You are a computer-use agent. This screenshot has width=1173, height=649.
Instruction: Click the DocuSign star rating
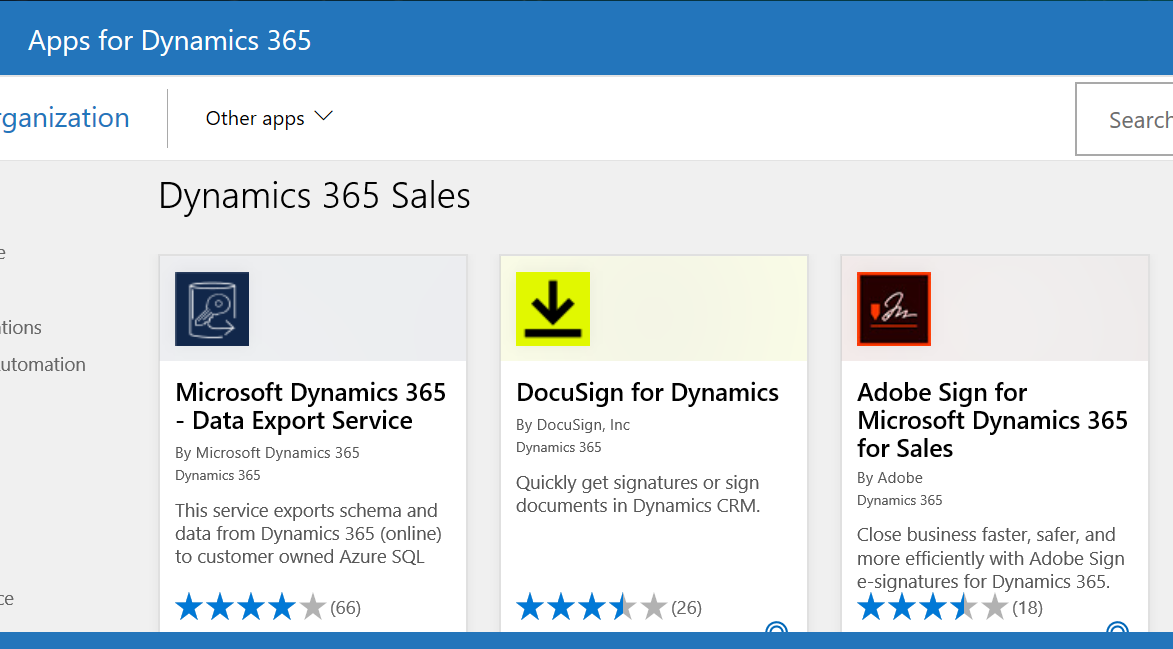[591, 607]
